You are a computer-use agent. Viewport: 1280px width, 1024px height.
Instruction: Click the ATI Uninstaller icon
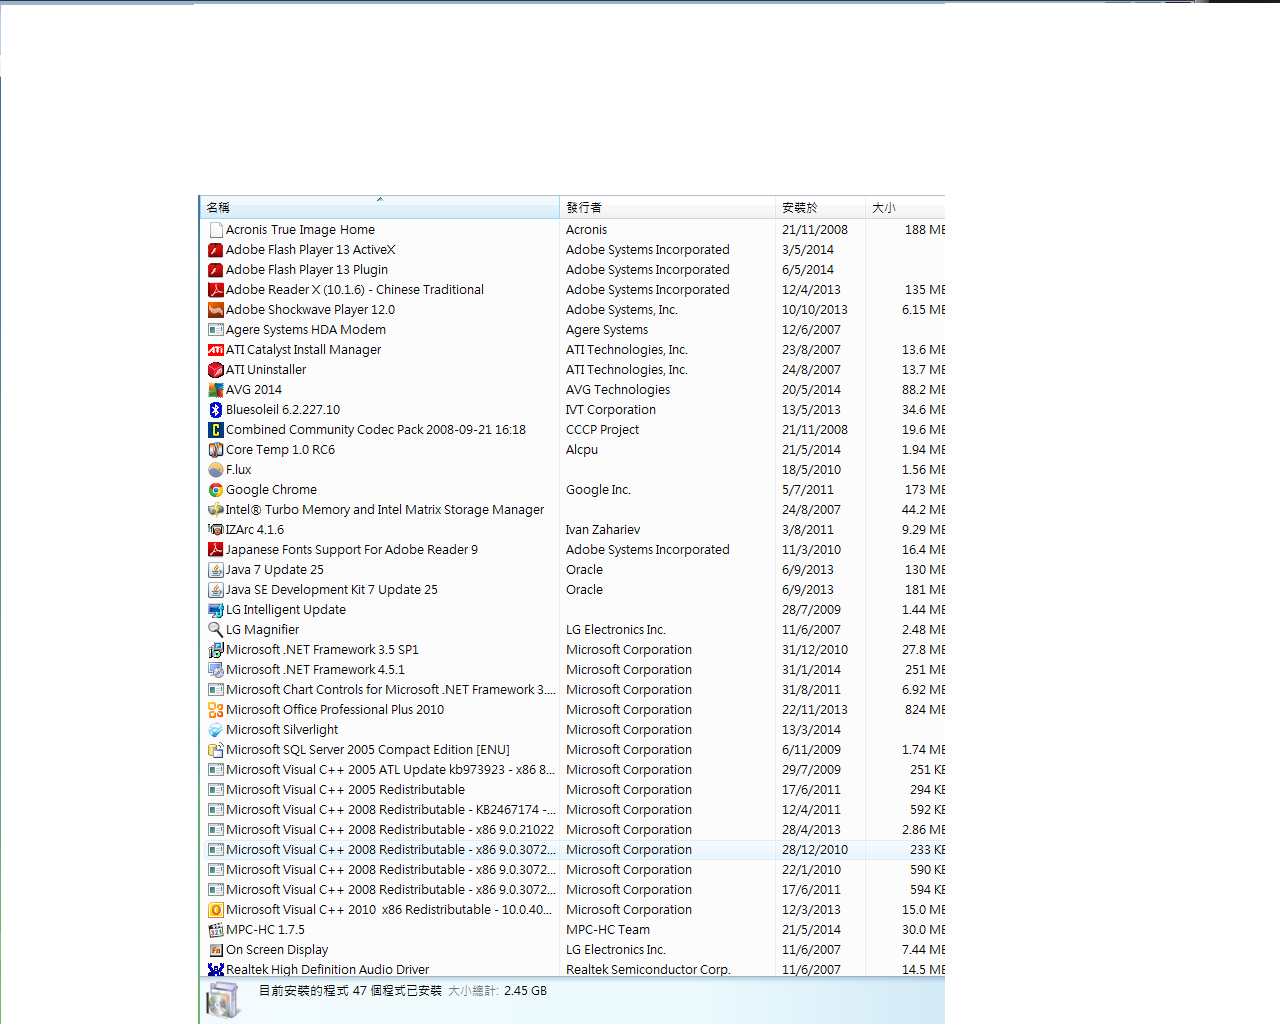tap(215, 370)
